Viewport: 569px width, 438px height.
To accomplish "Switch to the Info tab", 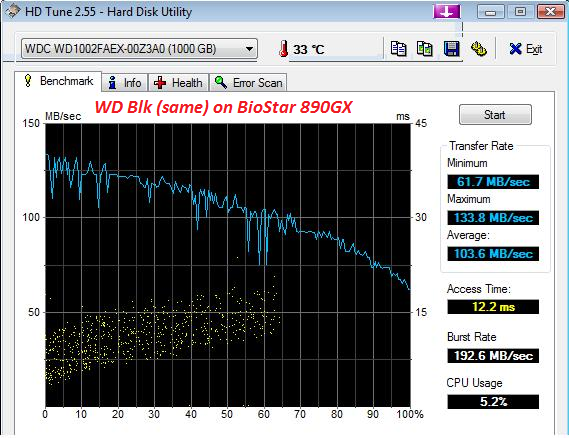I will (x=125, y=83).
